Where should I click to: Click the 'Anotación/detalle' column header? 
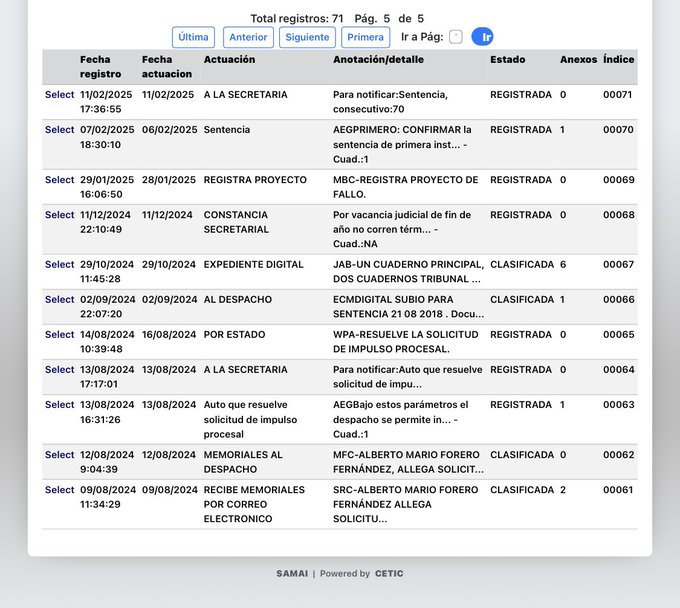378,59
